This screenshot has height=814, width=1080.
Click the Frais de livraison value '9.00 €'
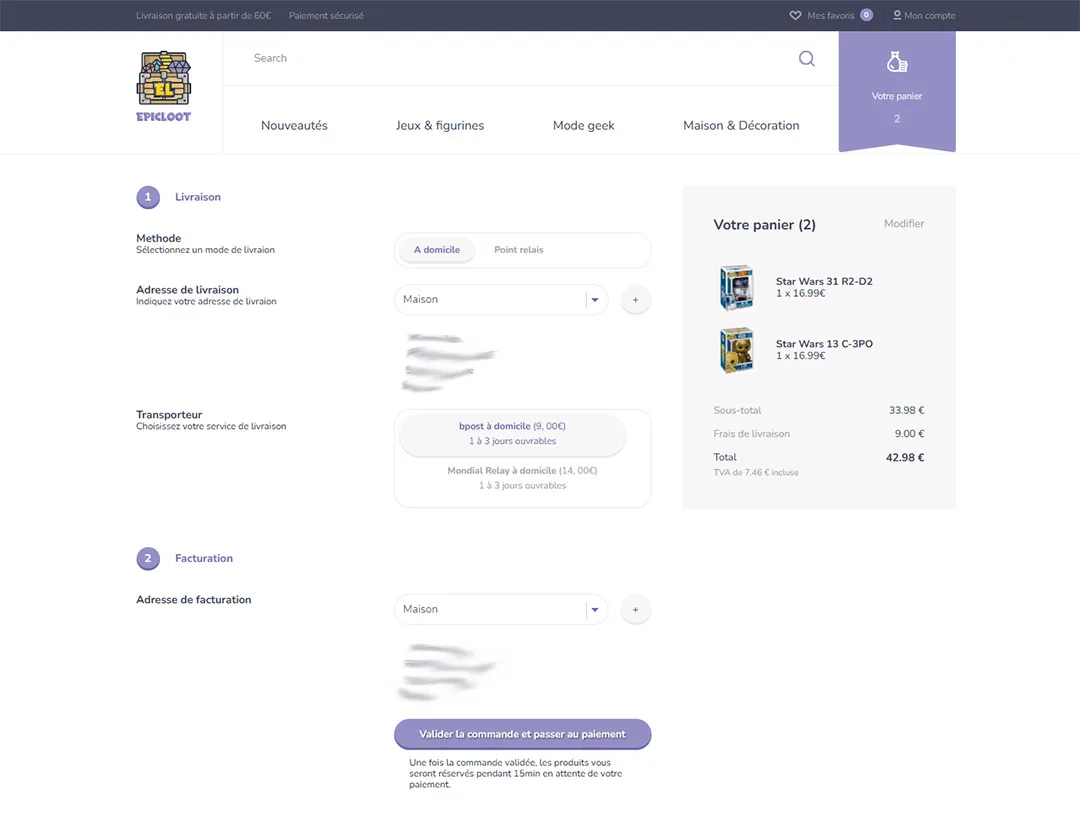909,434
